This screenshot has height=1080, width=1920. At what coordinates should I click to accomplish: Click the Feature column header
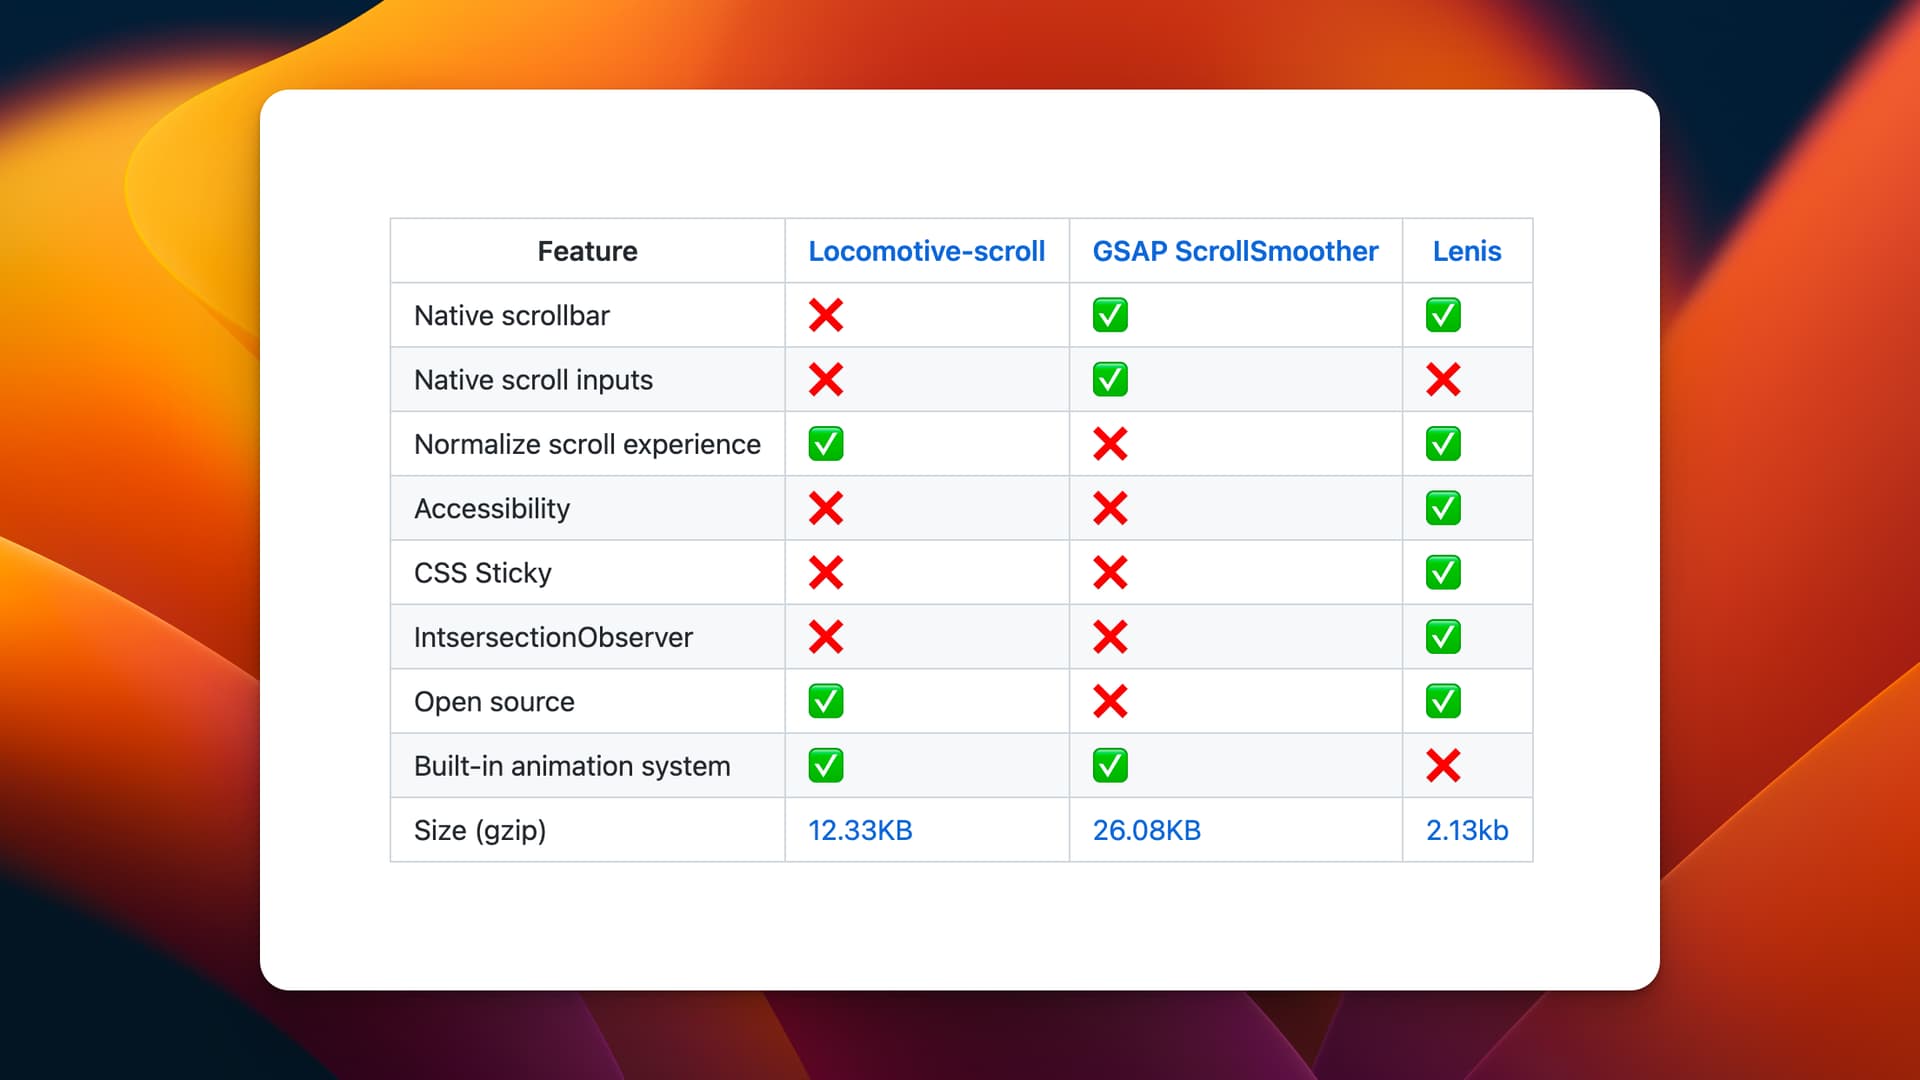click(x=587, y=251)
